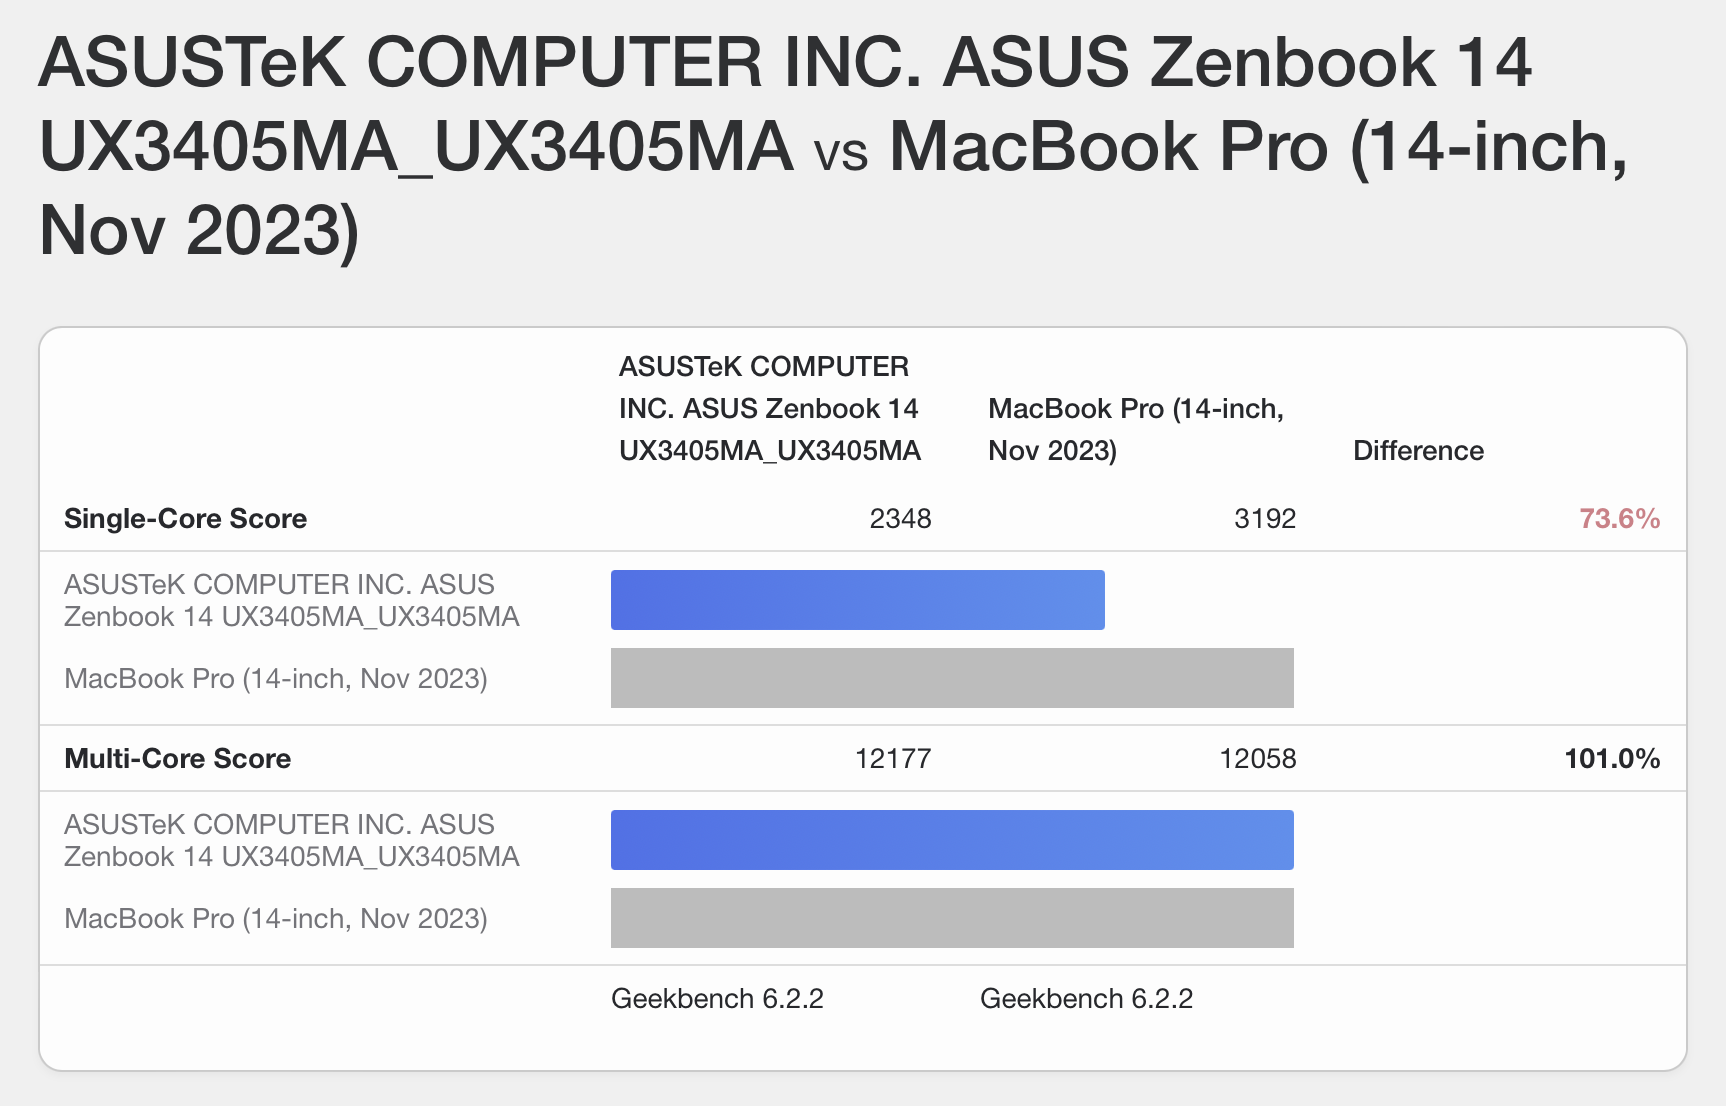Click the MacBook Pro column header

1136,429
